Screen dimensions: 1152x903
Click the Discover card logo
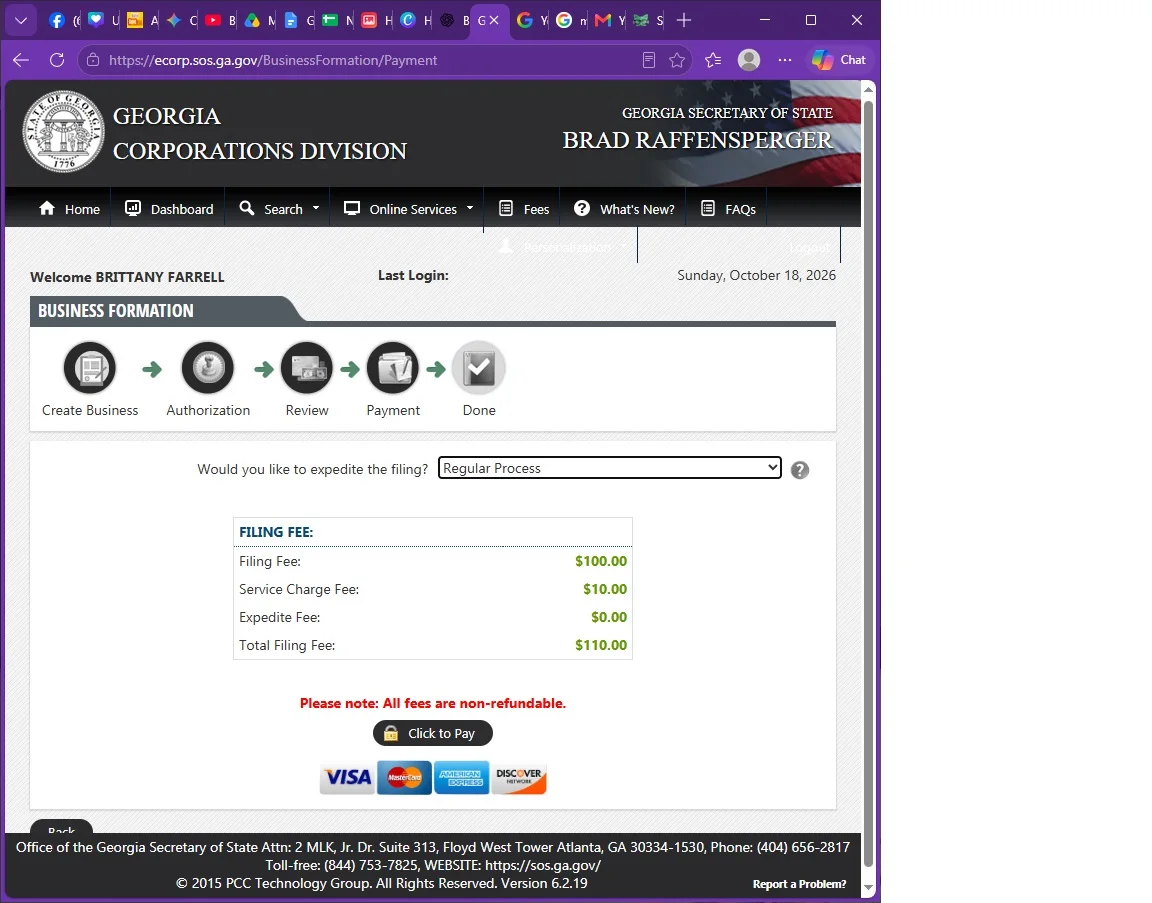coord(519,777)
